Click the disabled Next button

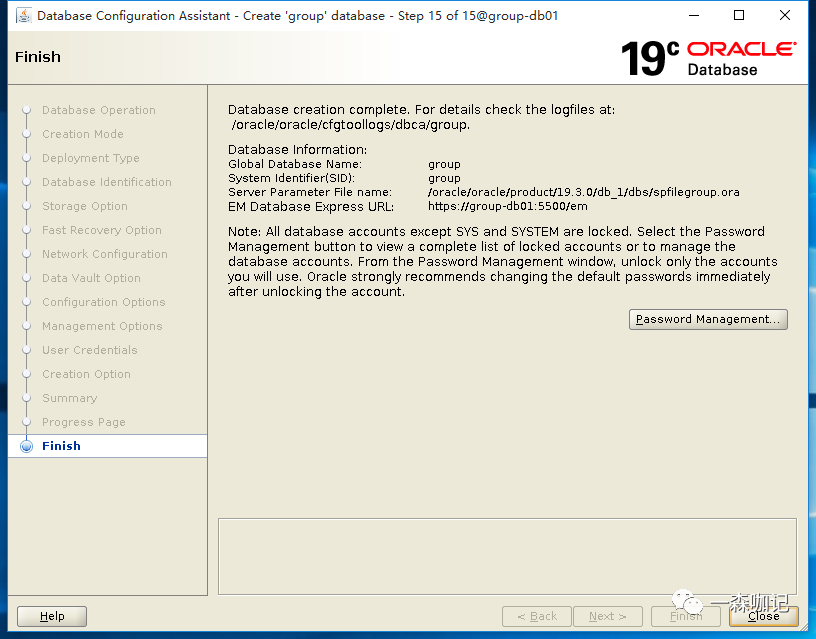click(x=607, y=616)
